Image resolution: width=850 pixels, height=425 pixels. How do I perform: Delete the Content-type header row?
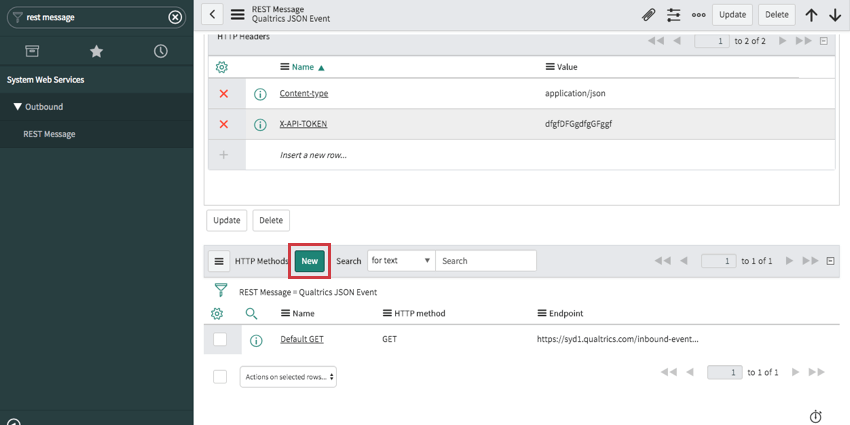[x=223, y=93]
